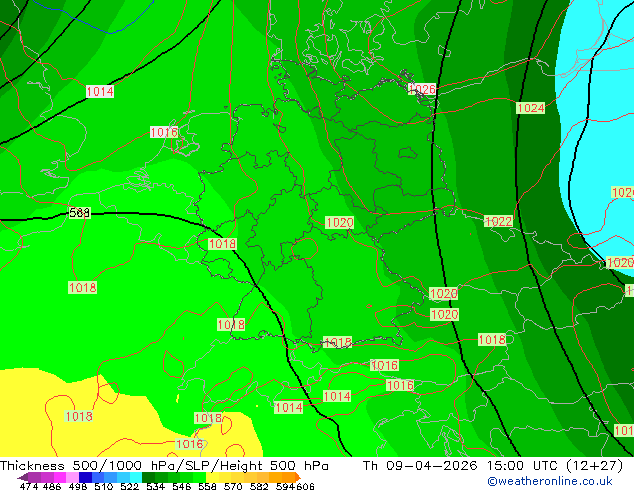Click the legend value 534
This screenshot has width=634, height=490.
click(155, 486)
